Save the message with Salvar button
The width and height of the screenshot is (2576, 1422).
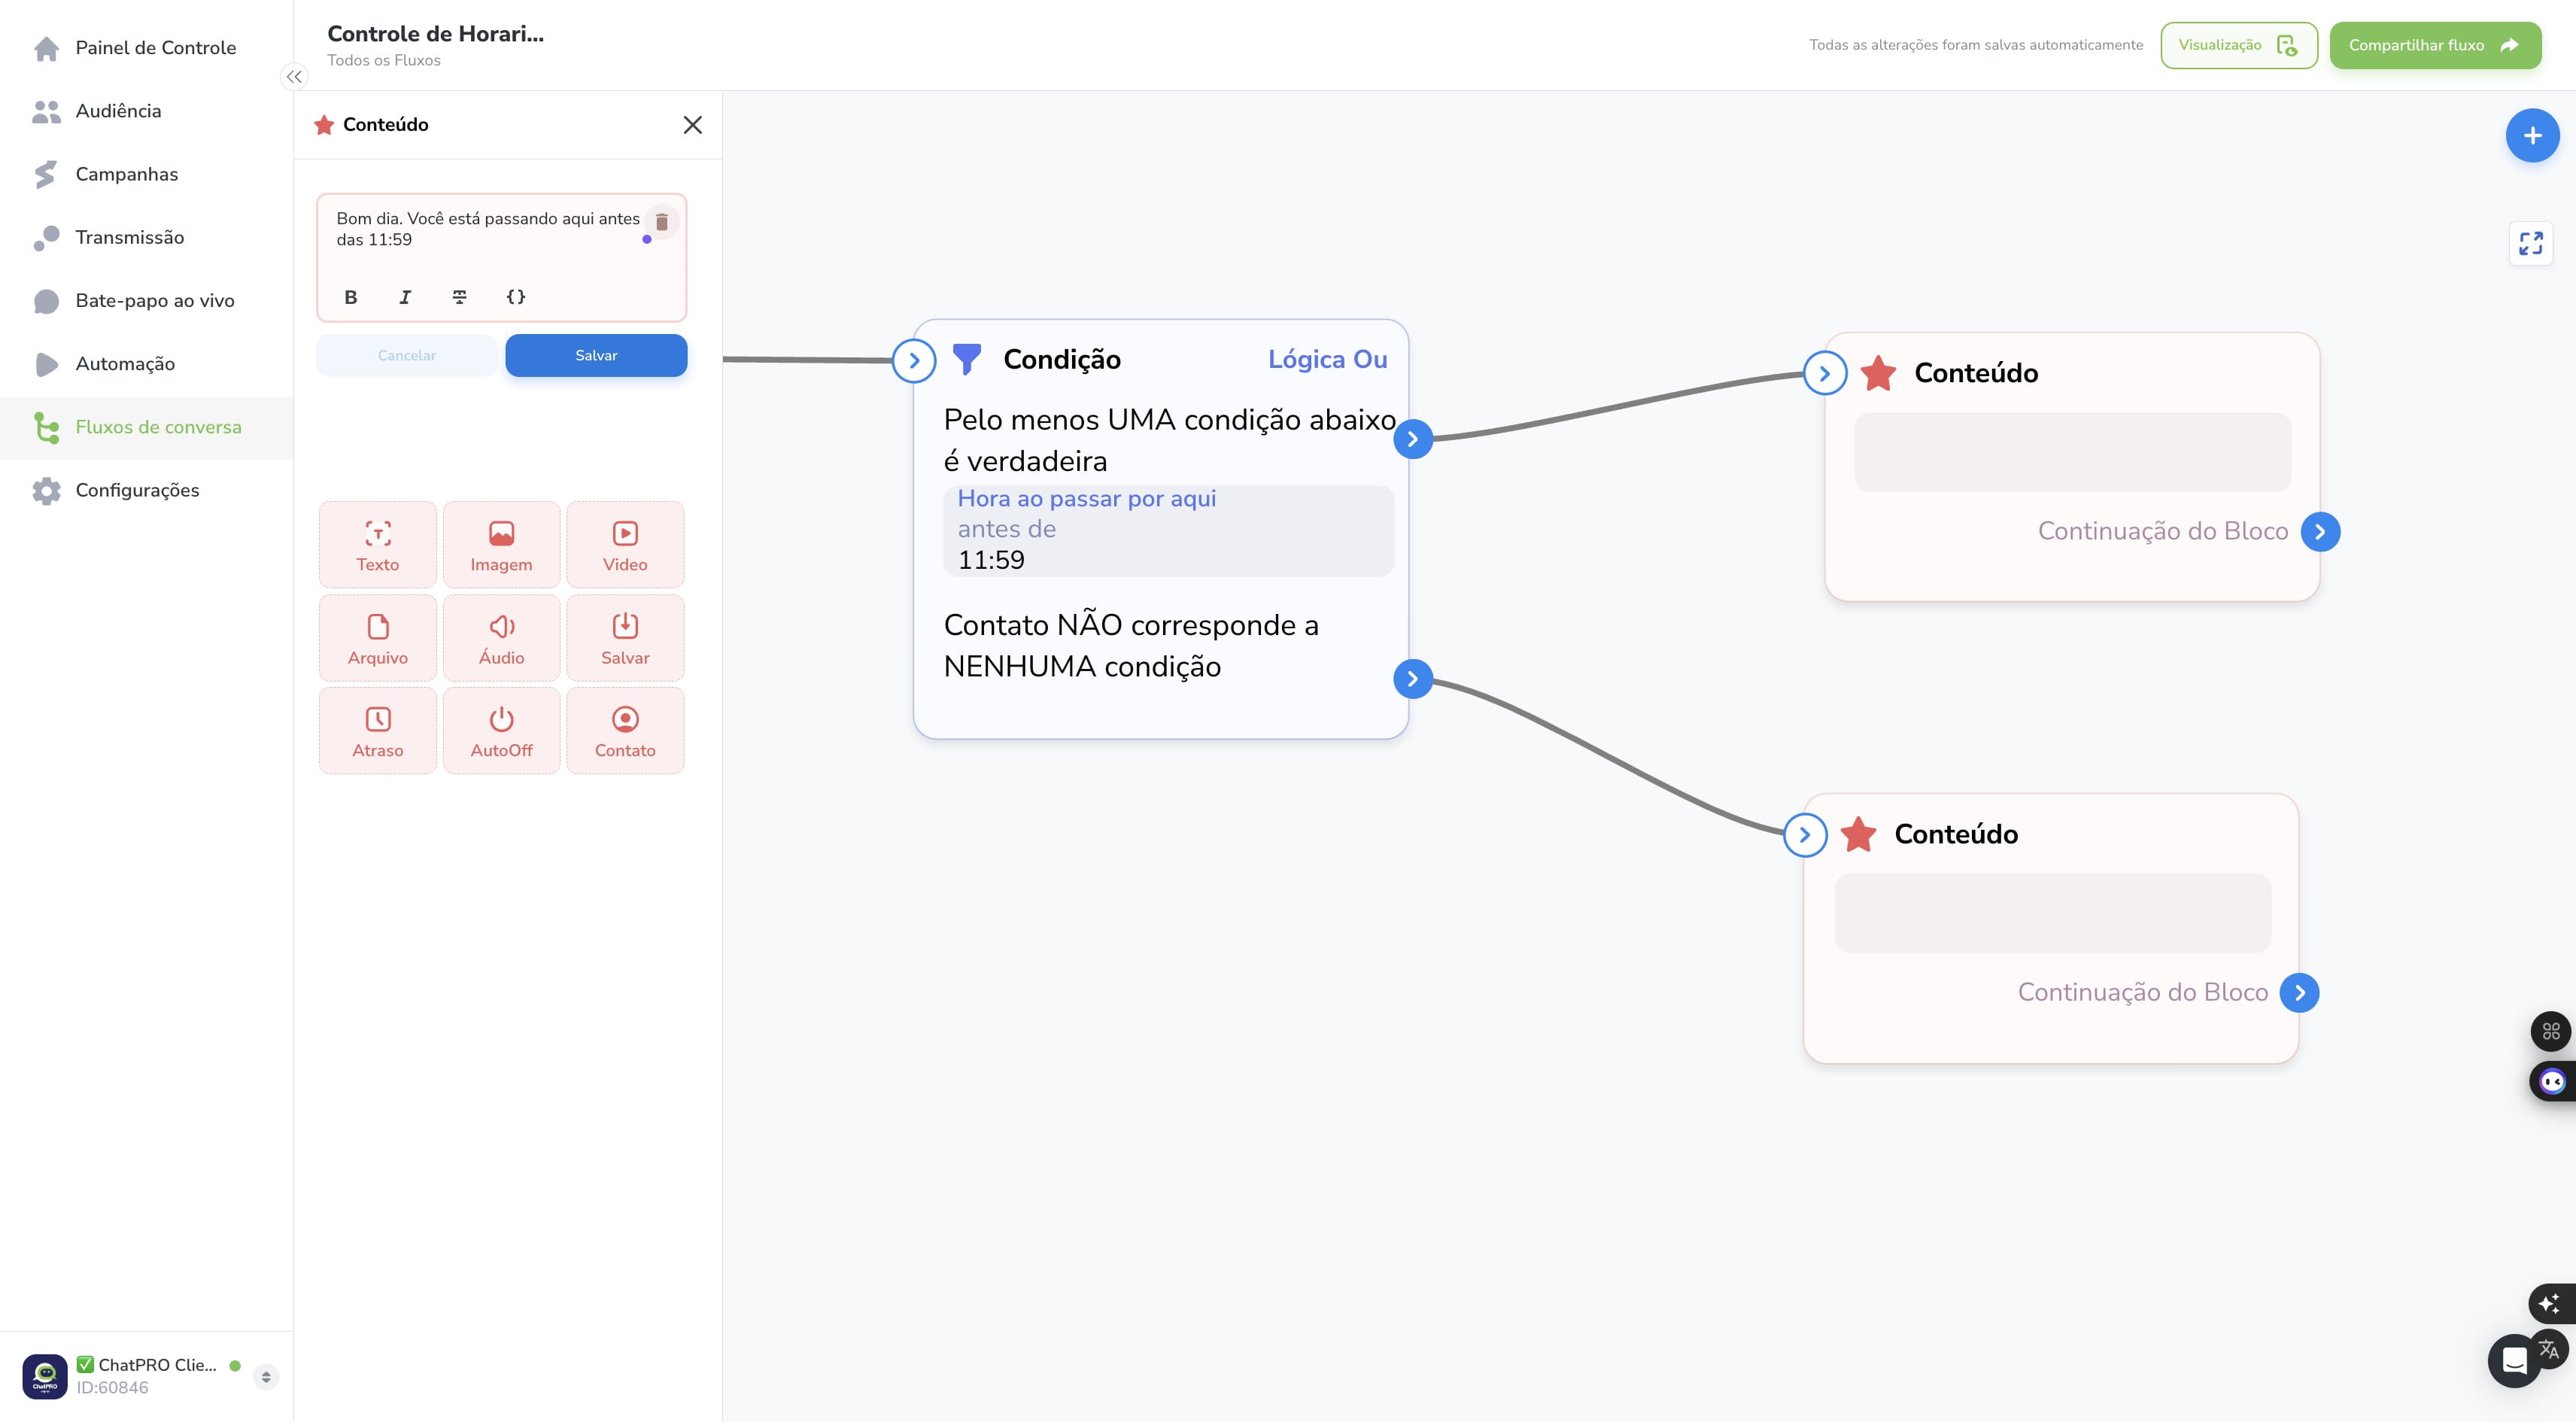click(x=596, y=355)
